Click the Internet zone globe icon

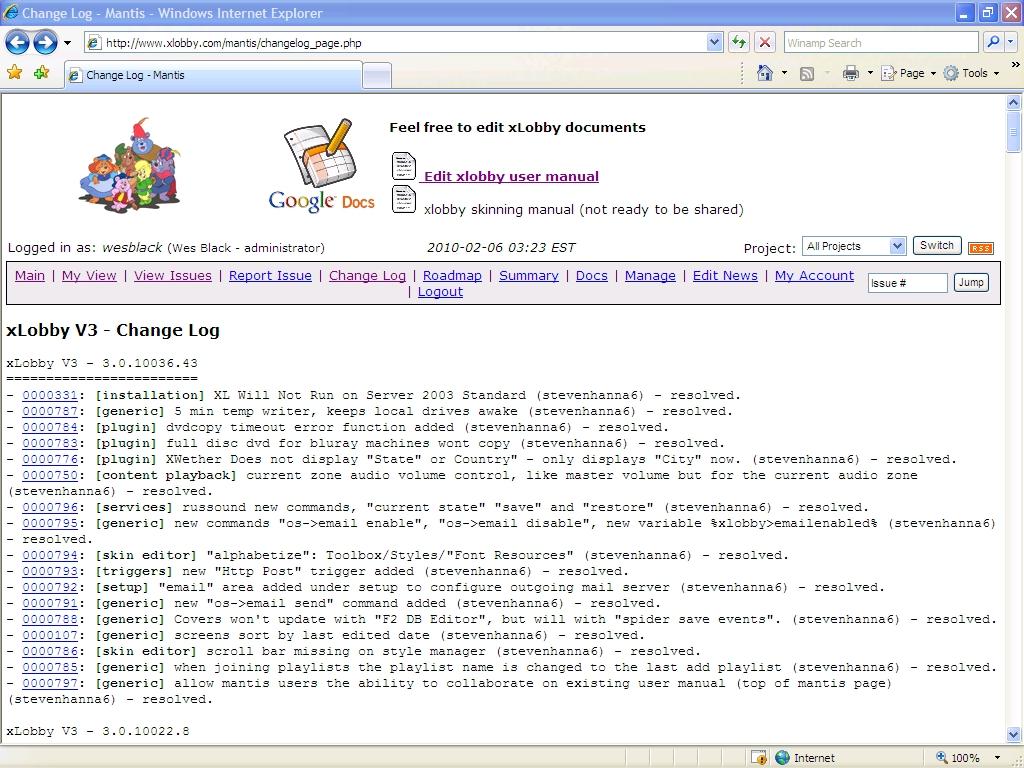click(782, 758)
